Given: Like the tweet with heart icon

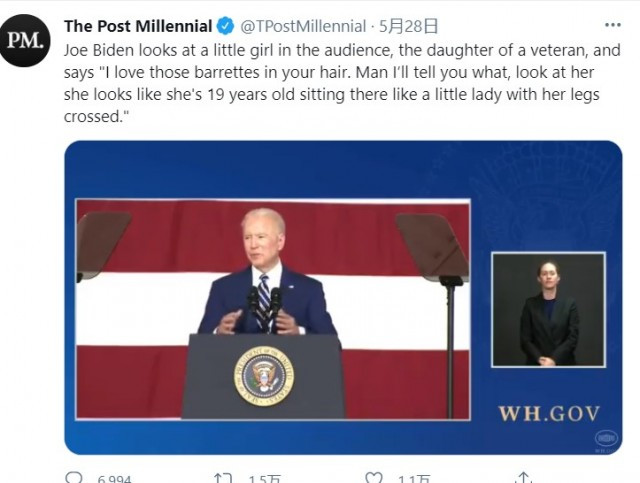Looking at the screenshot, I should click(373, 478).
